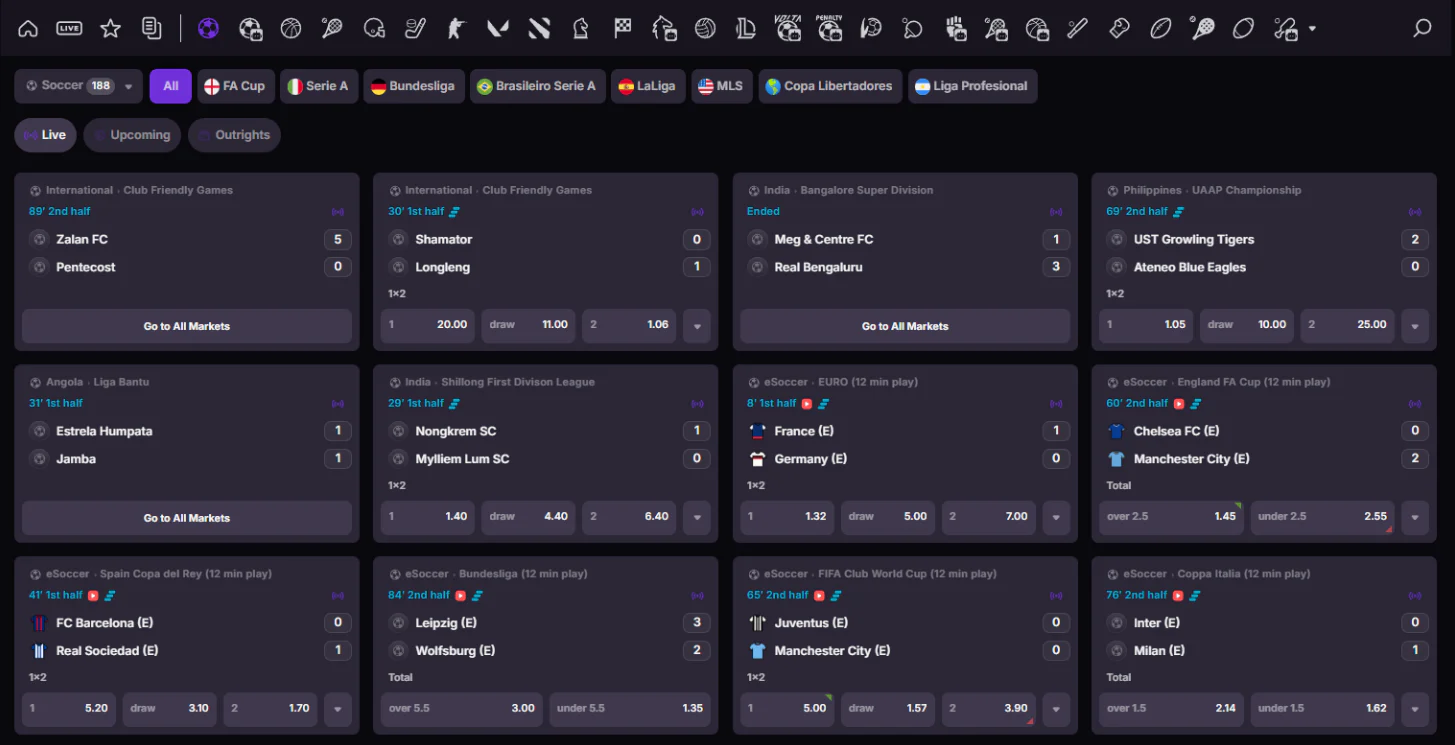The width and height of the screenshot is (1455, 745).
Task: Select the ice hockey stick icon
Action: 415,29
